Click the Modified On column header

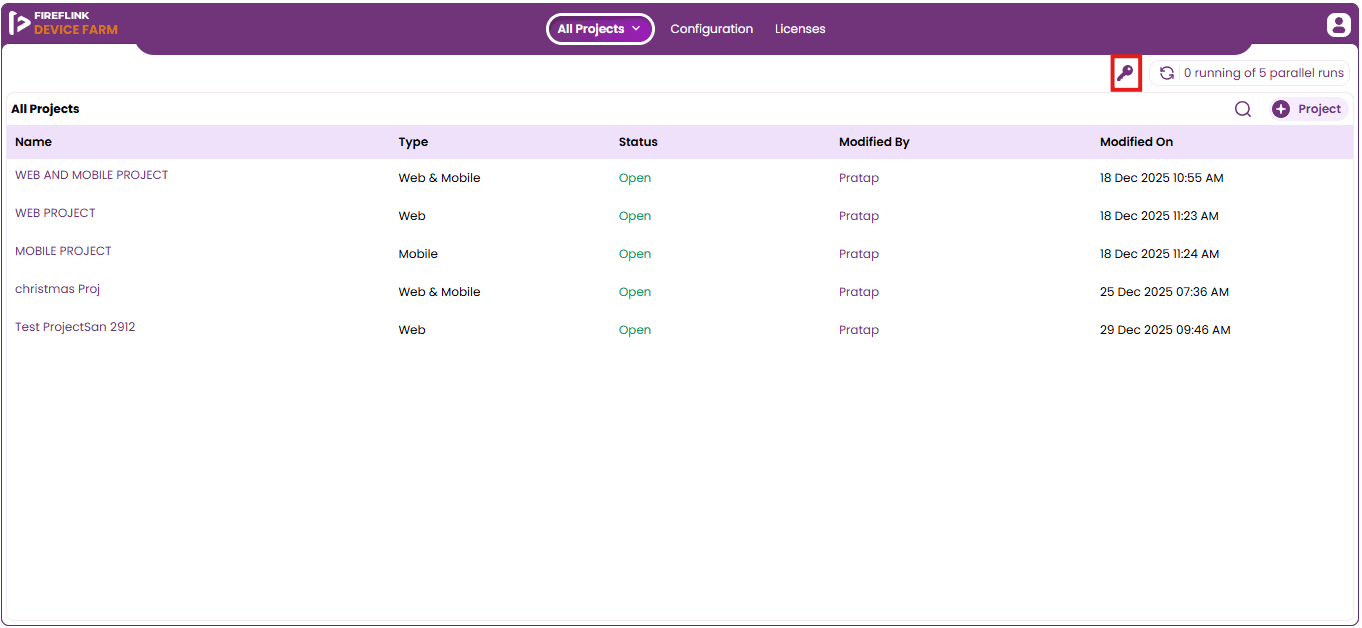(1136, 142)
